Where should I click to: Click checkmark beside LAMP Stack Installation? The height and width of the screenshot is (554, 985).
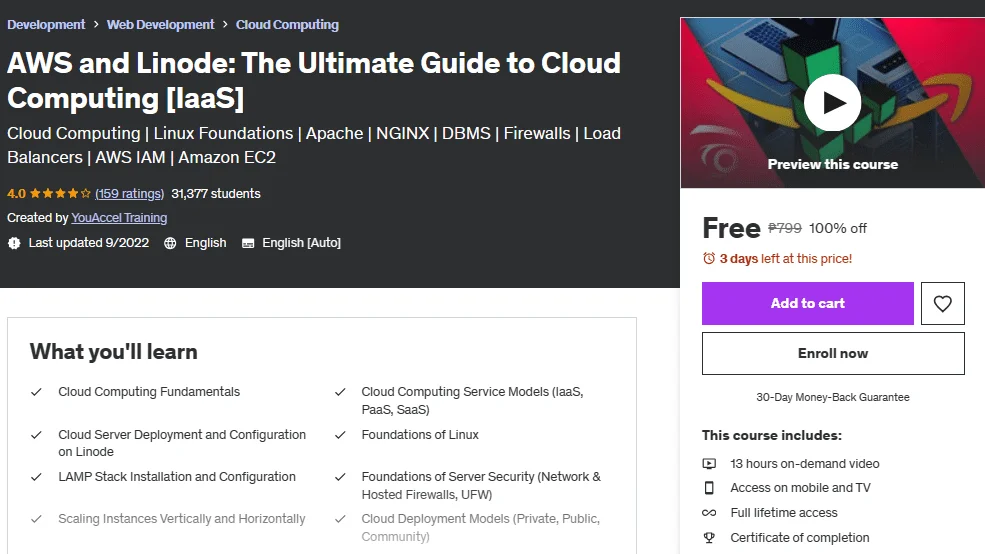36,477
